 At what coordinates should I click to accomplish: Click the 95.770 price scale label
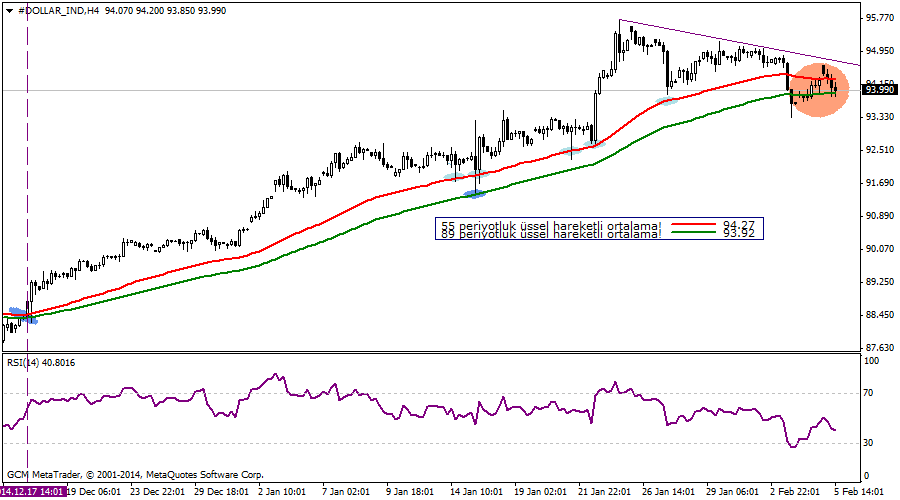click(x=879, y=18)
